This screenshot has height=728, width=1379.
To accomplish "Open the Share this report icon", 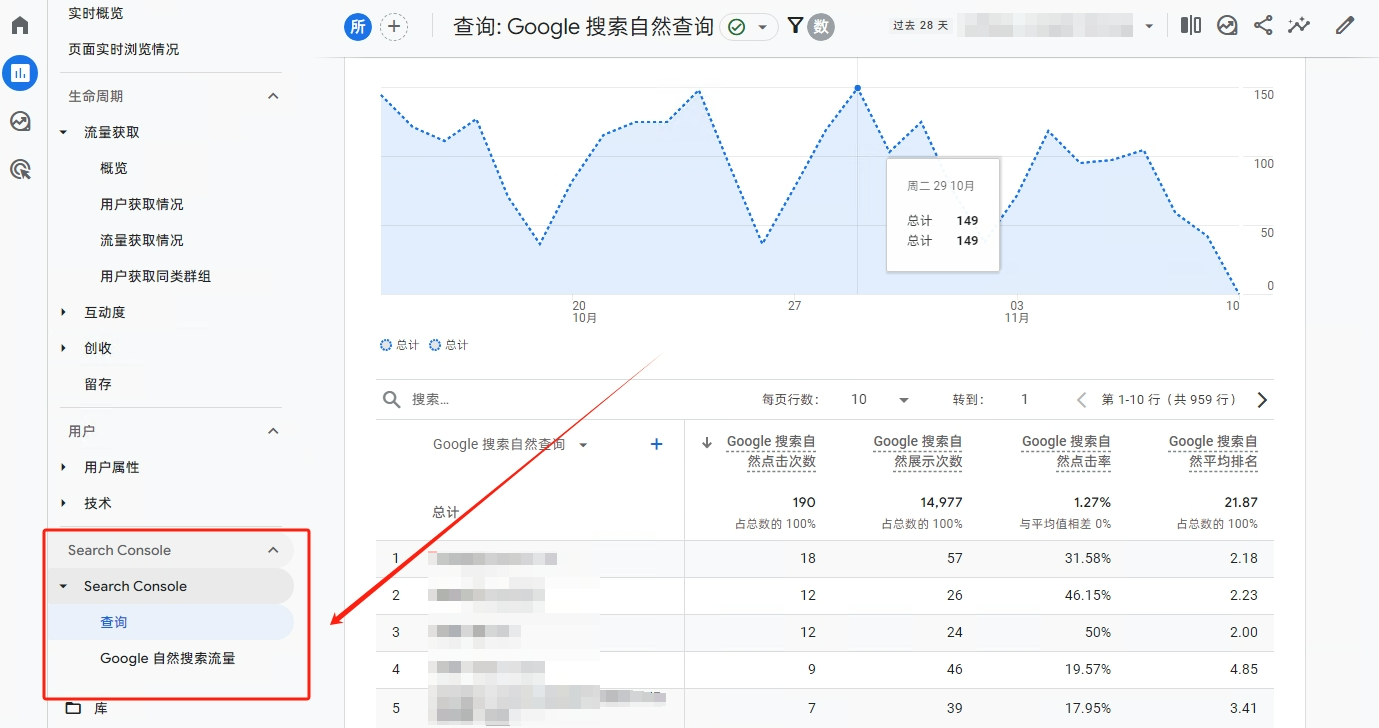I will point(1263,24).
